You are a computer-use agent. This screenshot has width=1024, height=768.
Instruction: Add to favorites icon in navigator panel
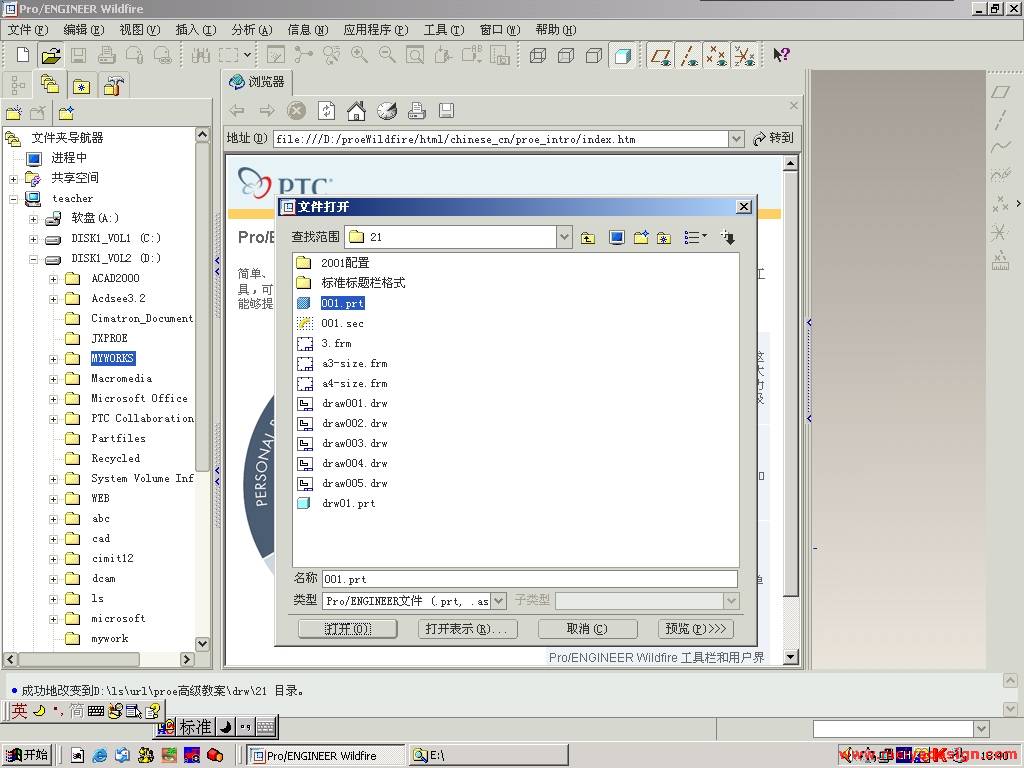point(66,113)
